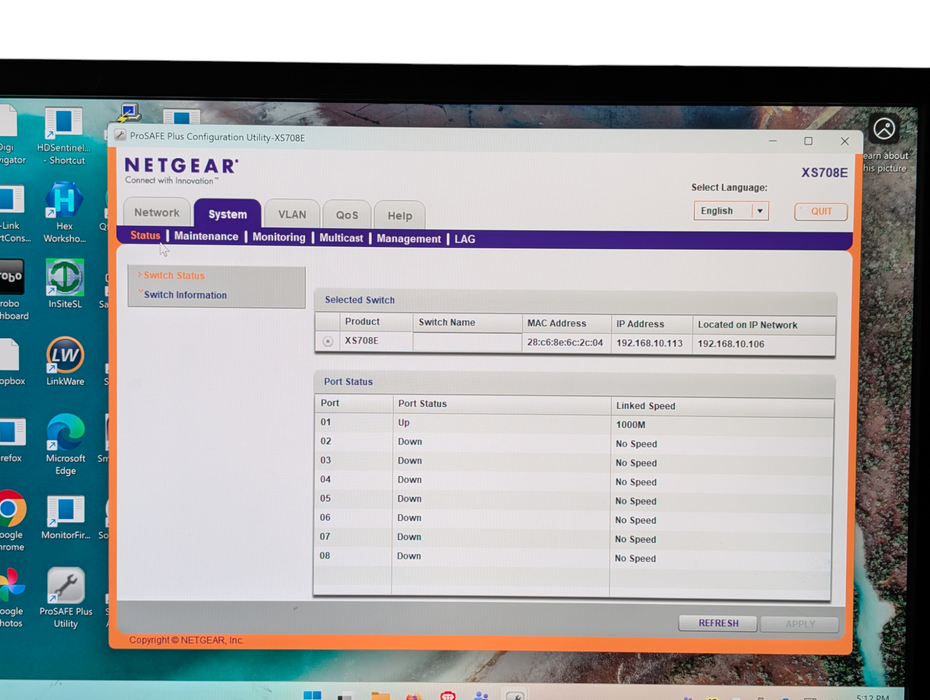Click the Switch Name field
930x700 pixels.
(467, 342)
